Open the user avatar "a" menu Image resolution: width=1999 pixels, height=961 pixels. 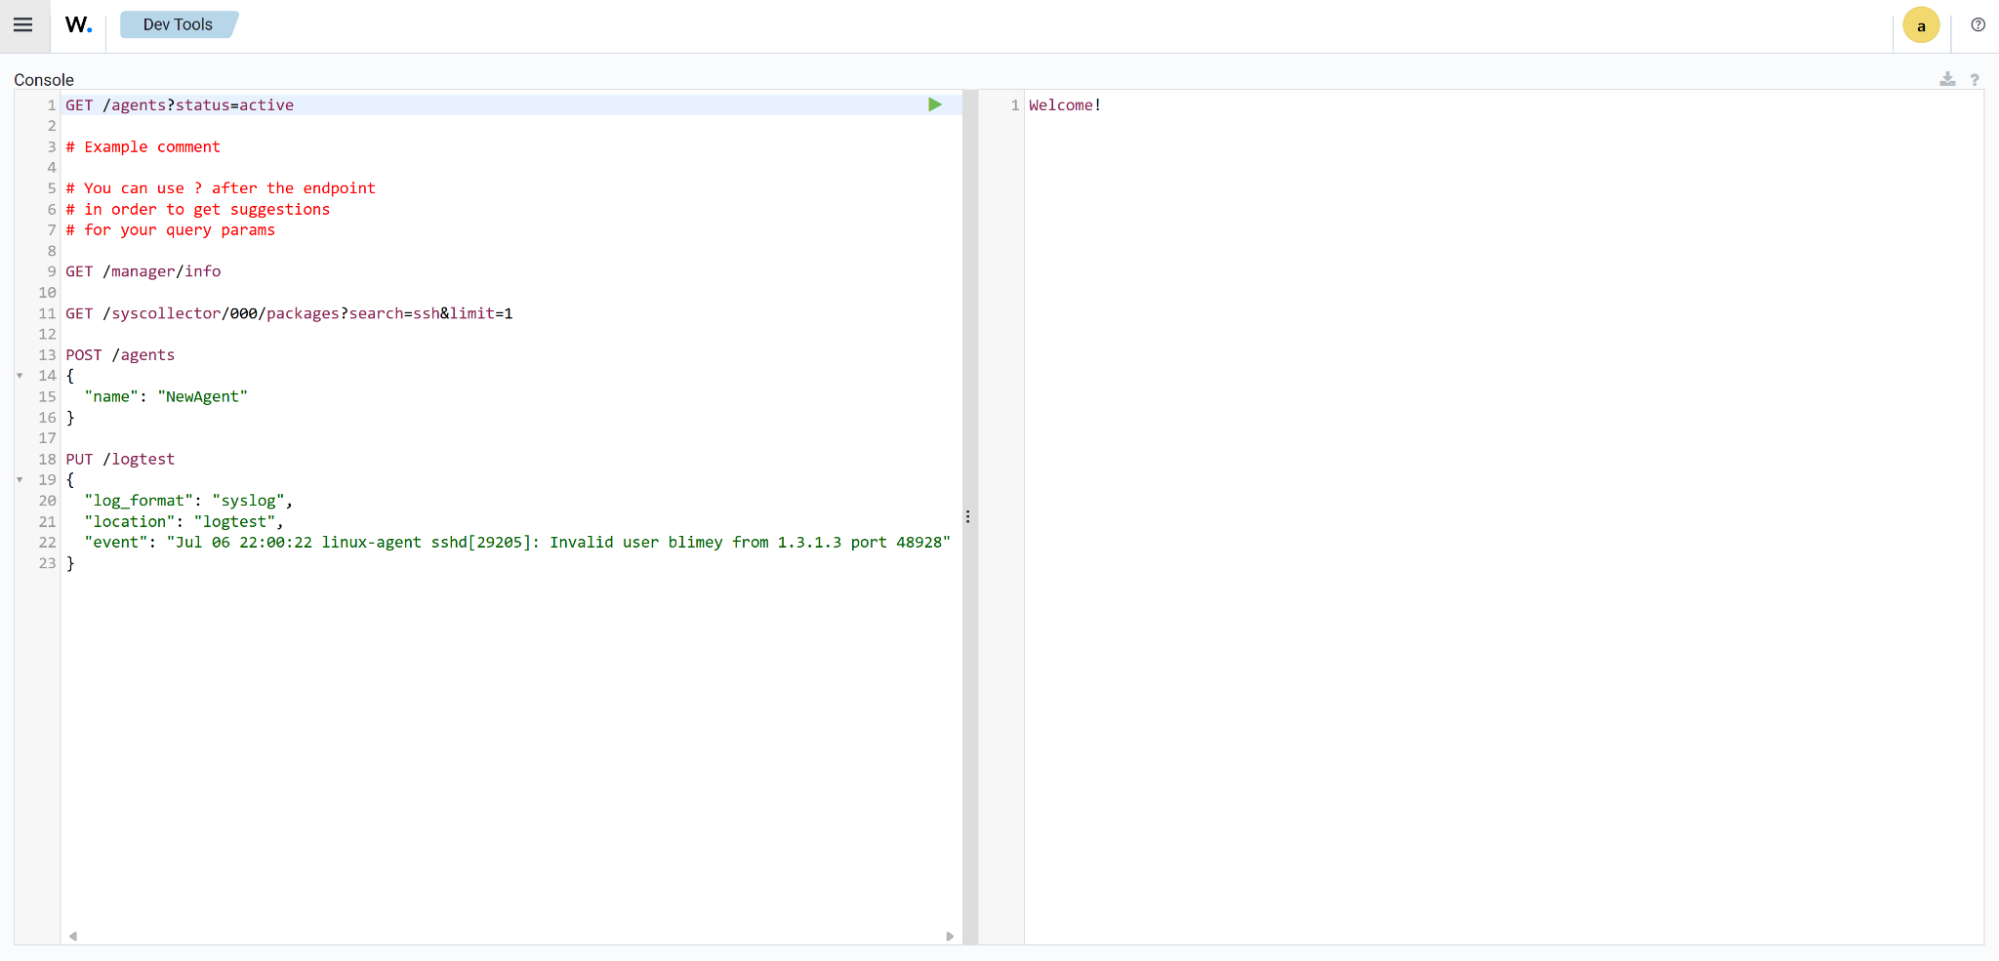point(1920,26)
